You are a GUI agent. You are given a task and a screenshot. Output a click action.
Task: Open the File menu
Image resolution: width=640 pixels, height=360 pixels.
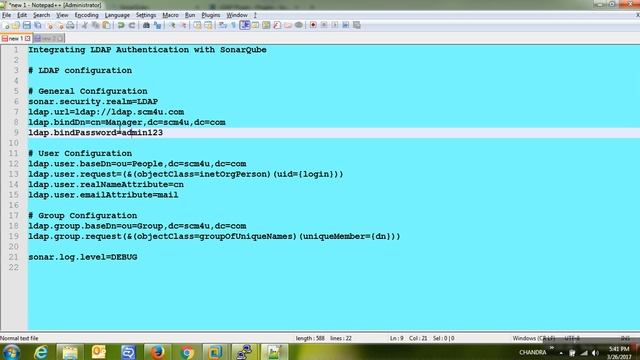tap(7, 15)
